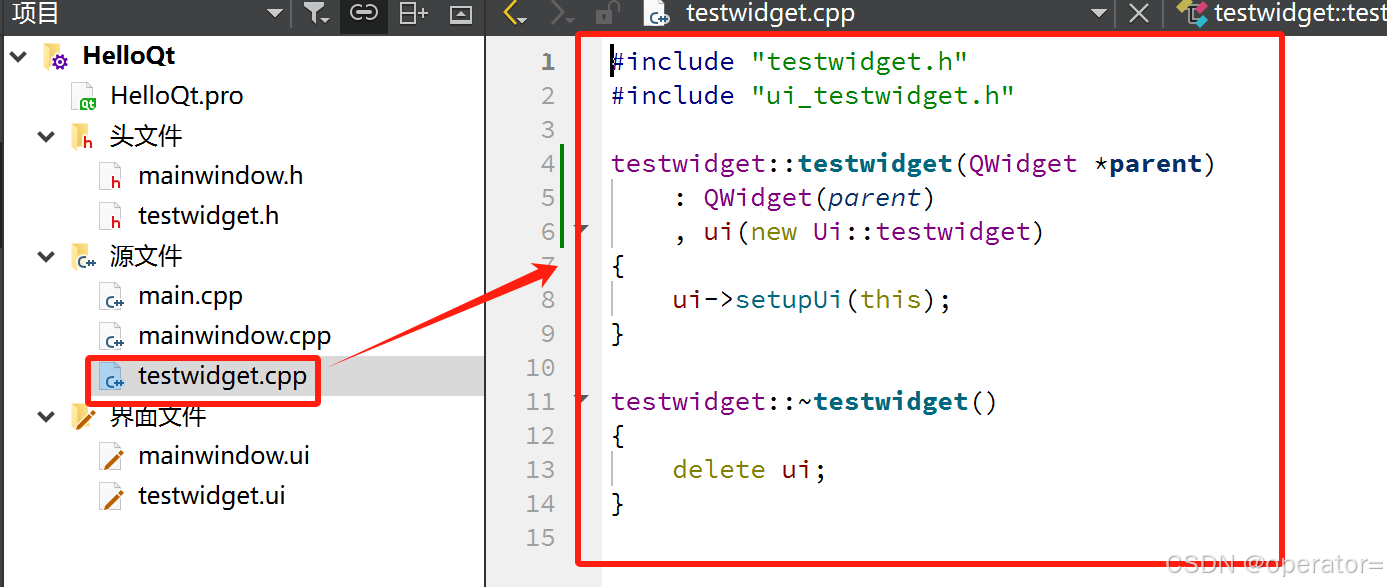Click ~testwidget destructor name on line 11
The height and width of the screenshot is (587, 1387).
click(882, 402)
